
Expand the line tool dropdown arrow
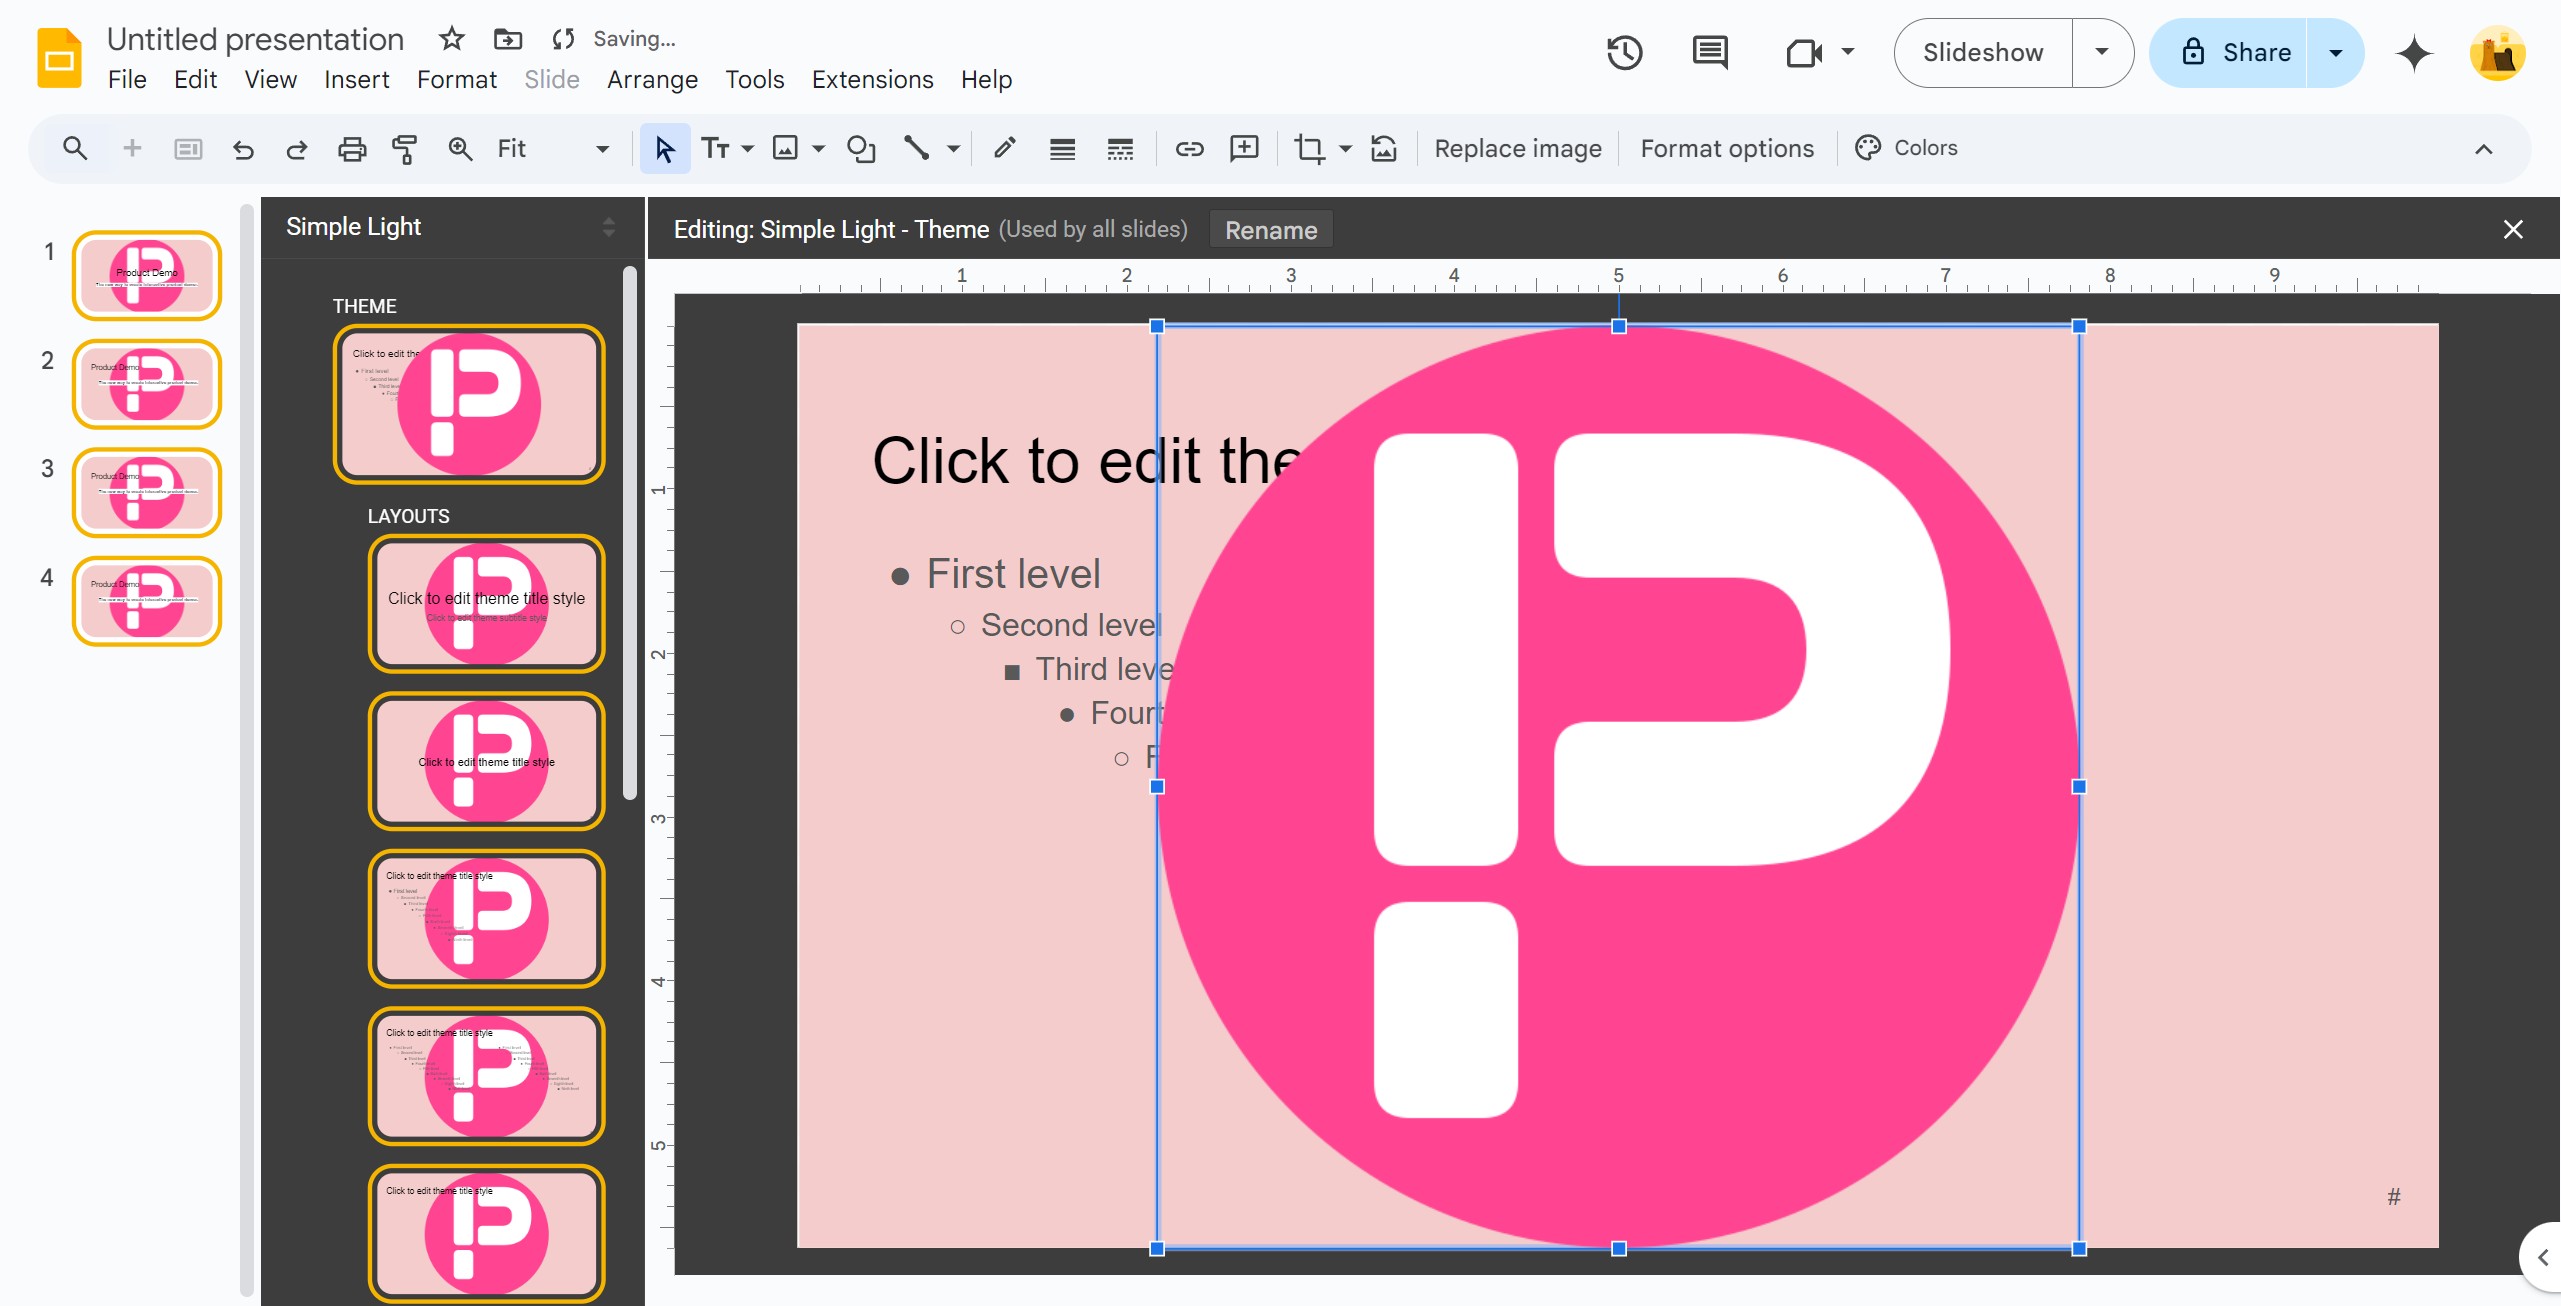(953, 149)
